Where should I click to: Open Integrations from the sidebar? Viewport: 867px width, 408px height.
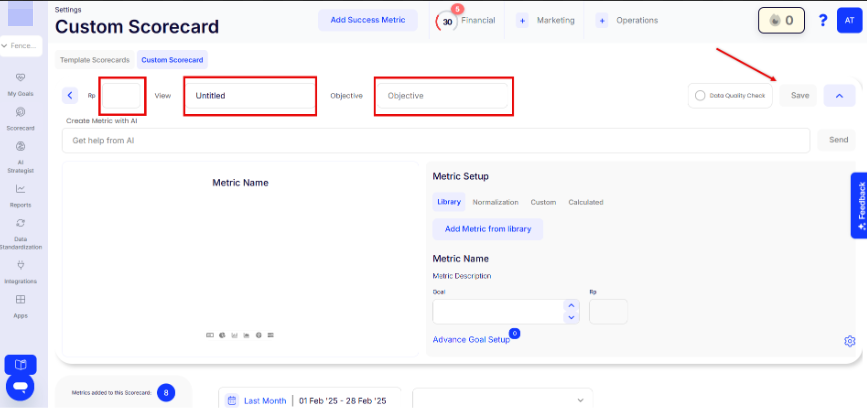(x=21, y=266)
